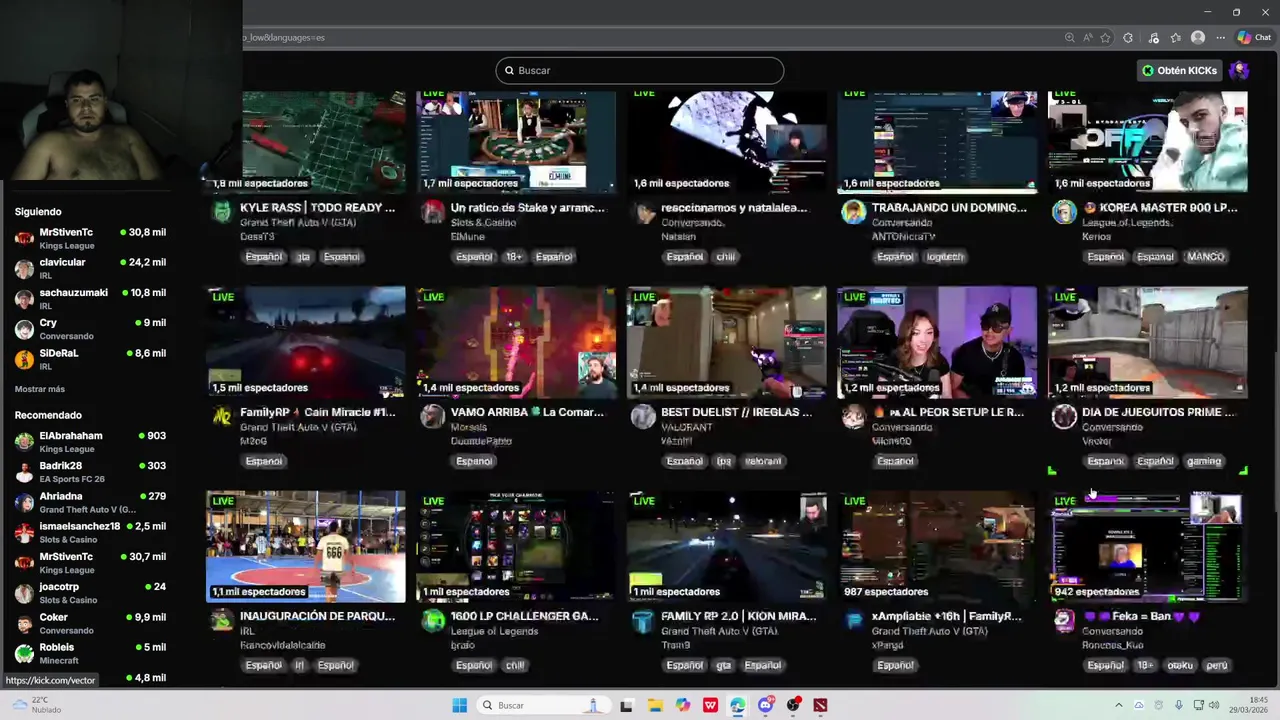This screenshot has width=1280, height=720.
Task: Click Kerios streamer avatar icon
Action: pos(1064,212)
